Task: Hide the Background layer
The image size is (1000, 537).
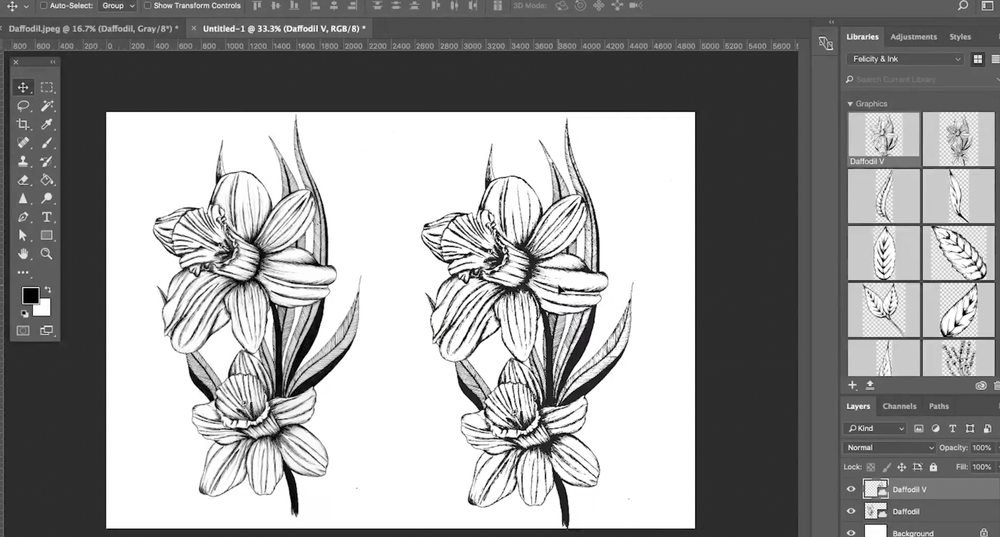Action: pyautogui.click(x=851, y=533)
